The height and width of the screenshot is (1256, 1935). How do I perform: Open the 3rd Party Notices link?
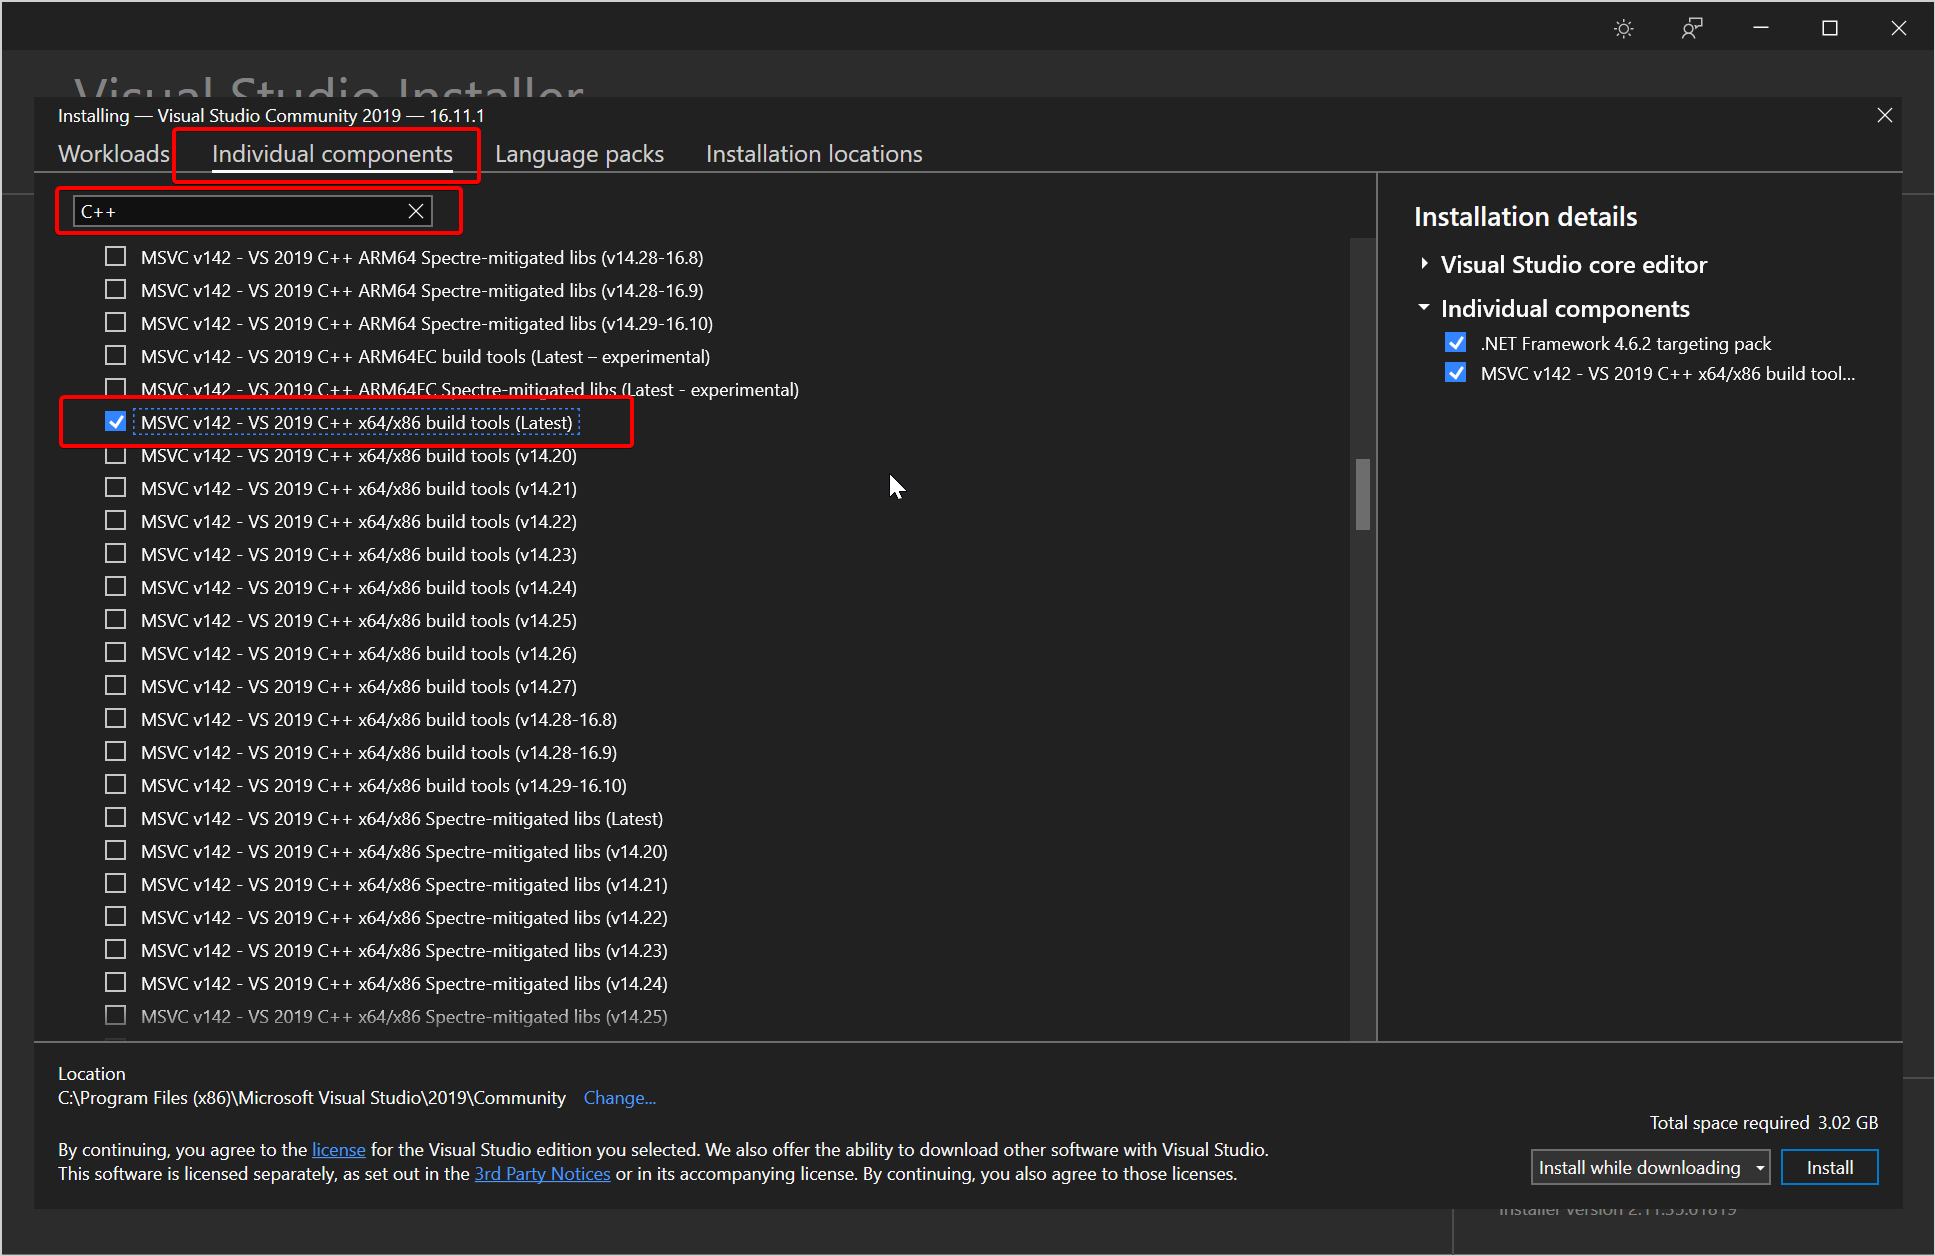pos(542,1174)
